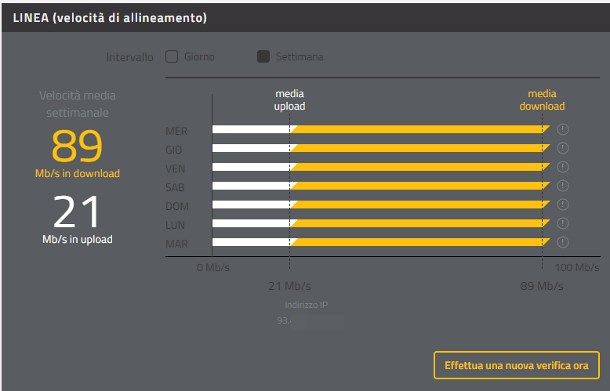Image resolution: width=610 pixels, height=391 pixels.
Task: Click the Indirizzo IP field
Action: point(310,321)
